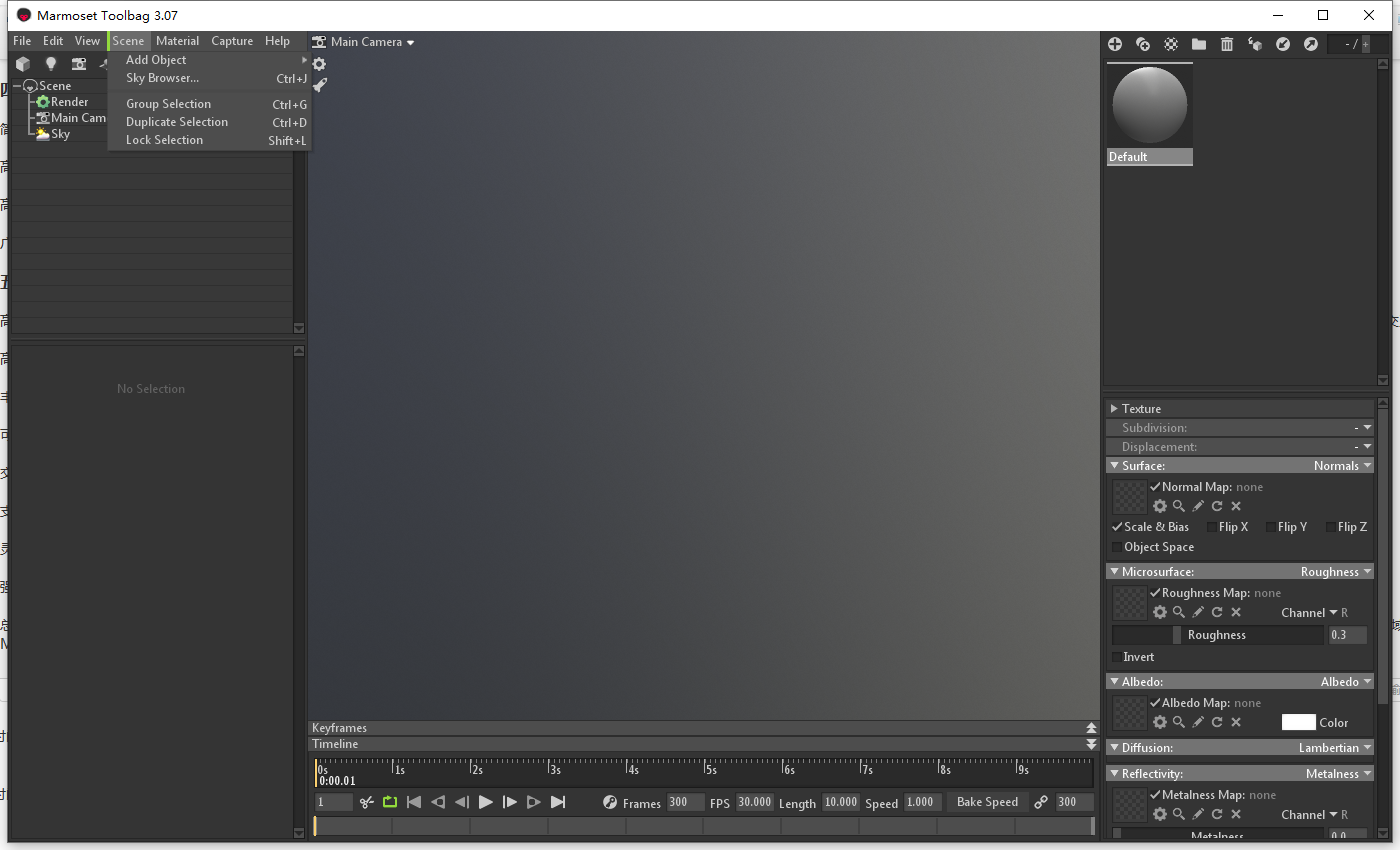Jump to the first frame of the timeline
This screenshot has width=1400, height=850.
[414, 802]
